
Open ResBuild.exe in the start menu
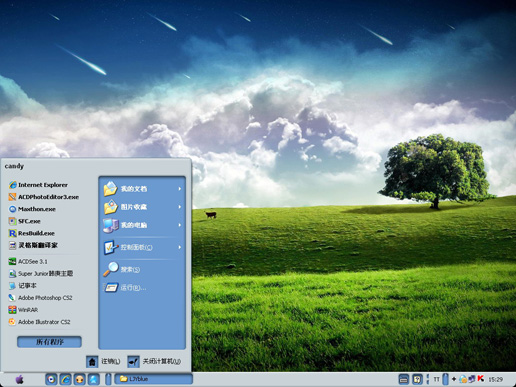click(x=32, y=233)
